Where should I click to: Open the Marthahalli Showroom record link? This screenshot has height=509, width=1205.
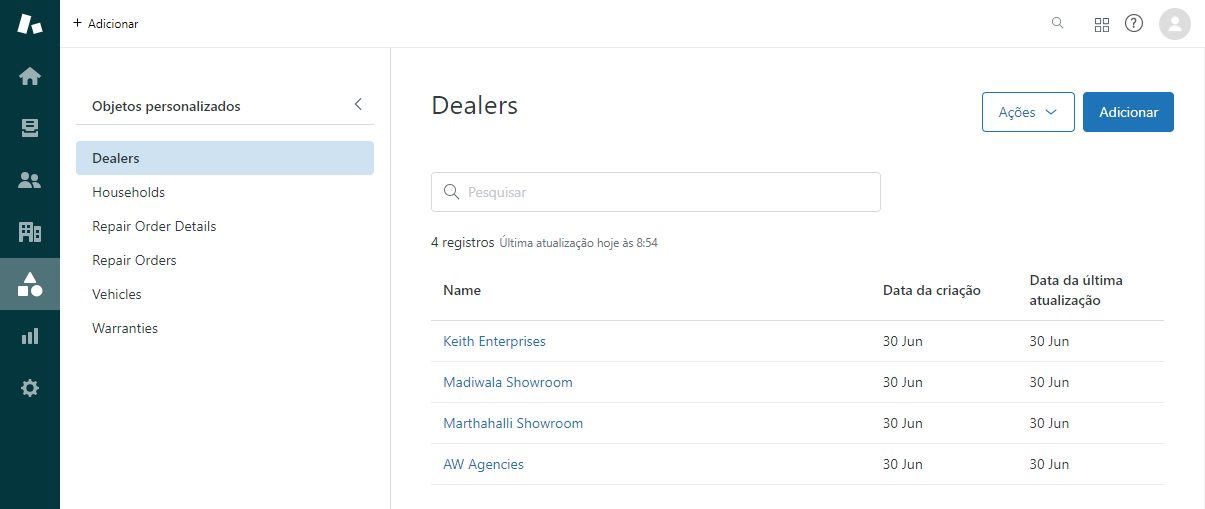click(513, 423)
